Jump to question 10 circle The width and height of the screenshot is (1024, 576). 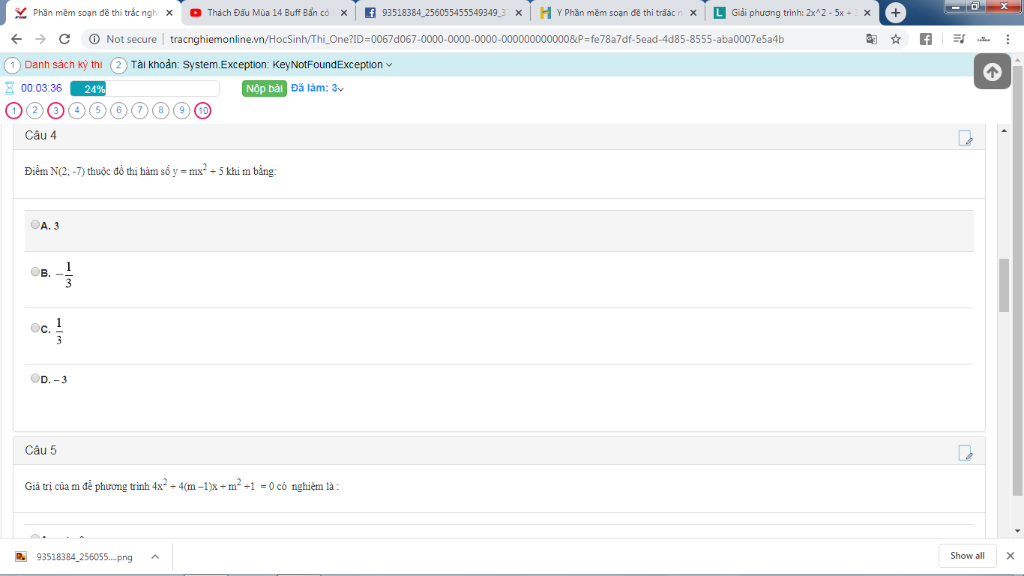coord(202,110)
